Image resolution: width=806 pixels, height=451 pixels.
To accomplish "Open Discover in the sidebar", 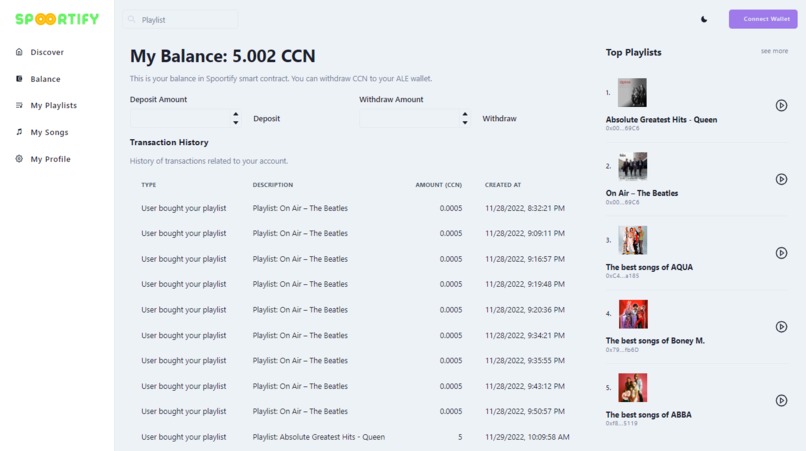I will 47,52.
